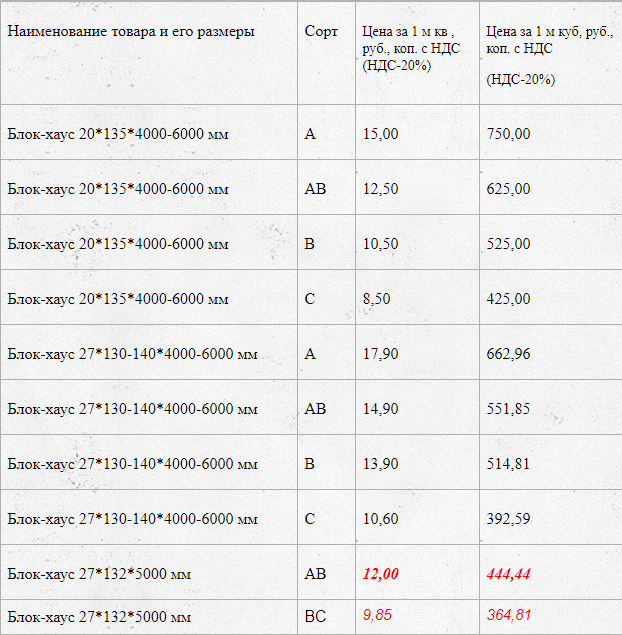The height and width of the screenshot is (635, 622).
Task: Click the 10,60 square meter price
Action: pos(380,519)
